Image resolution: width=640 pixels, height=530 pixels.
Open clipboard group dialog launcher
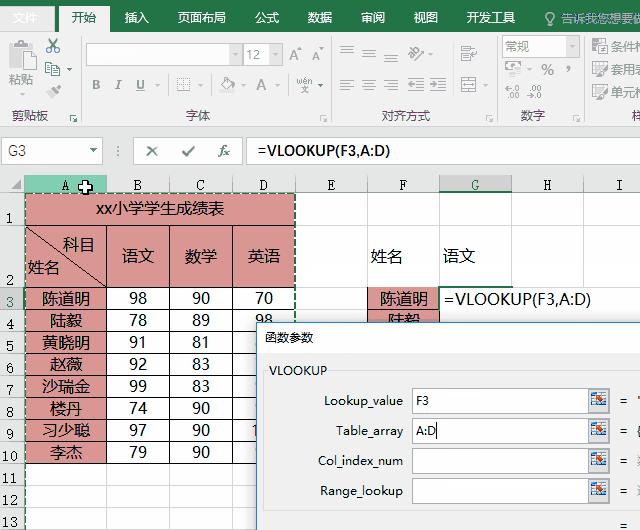tap(73, 119)
